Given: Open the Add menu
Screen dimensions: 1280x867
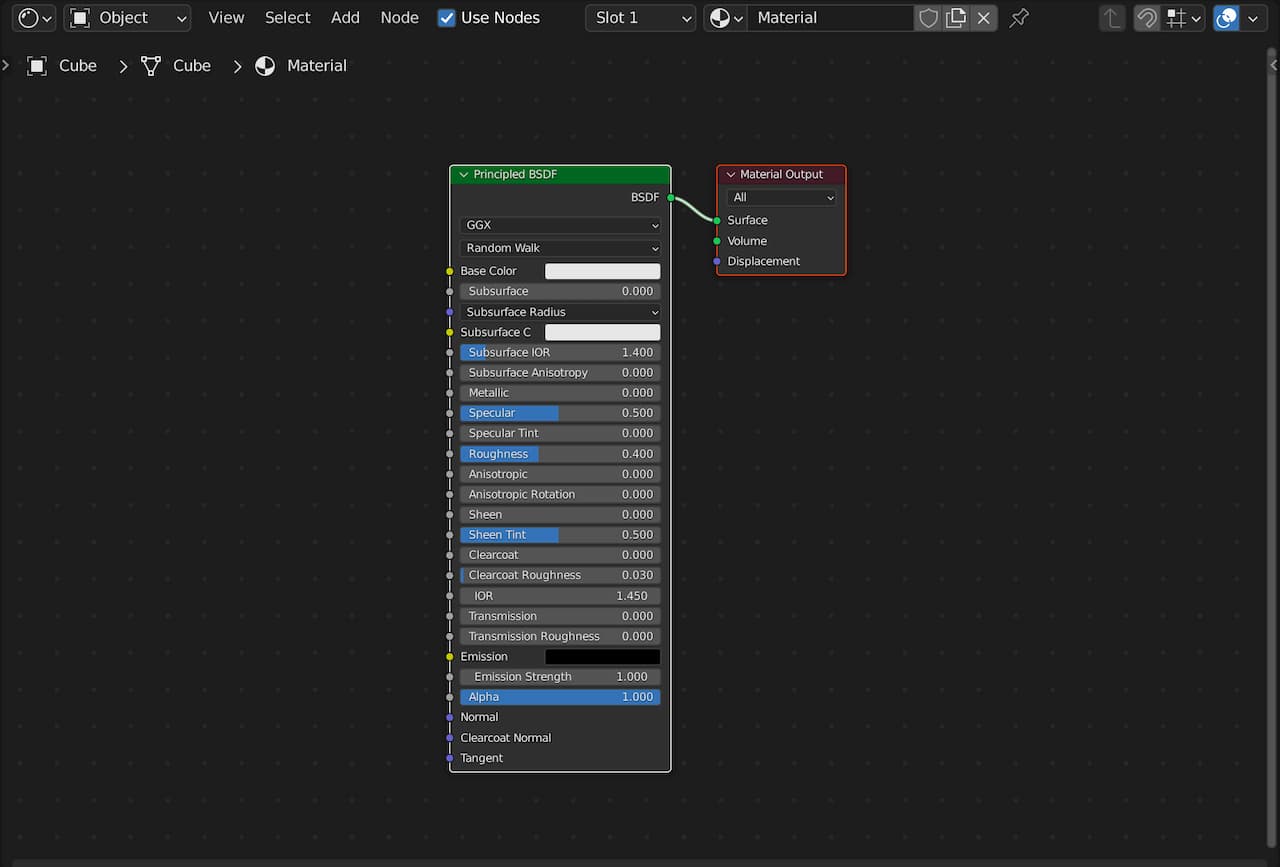Looking at the screenshot, I should click(345, 18).
